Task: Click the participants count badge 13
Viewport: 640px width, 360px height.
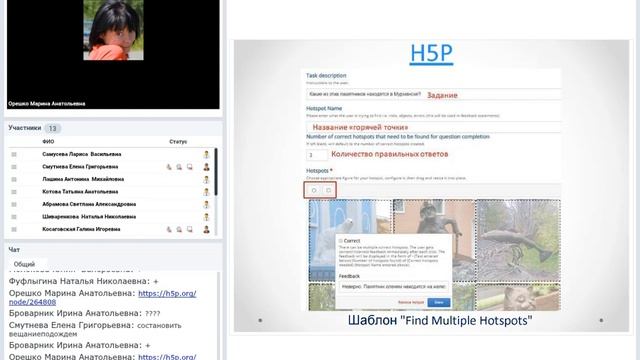Action: [52, 129]
